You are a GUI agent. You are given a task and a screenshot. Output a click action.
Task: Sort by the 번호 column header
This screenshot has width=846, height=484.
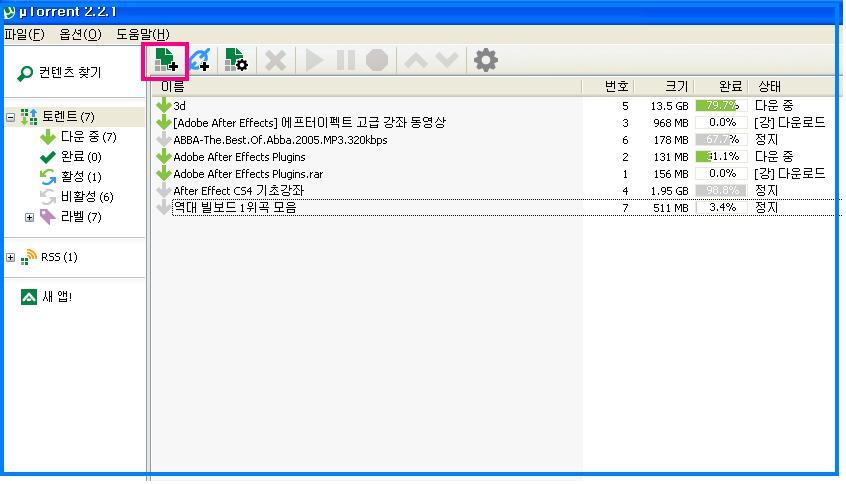click(608, 86)
